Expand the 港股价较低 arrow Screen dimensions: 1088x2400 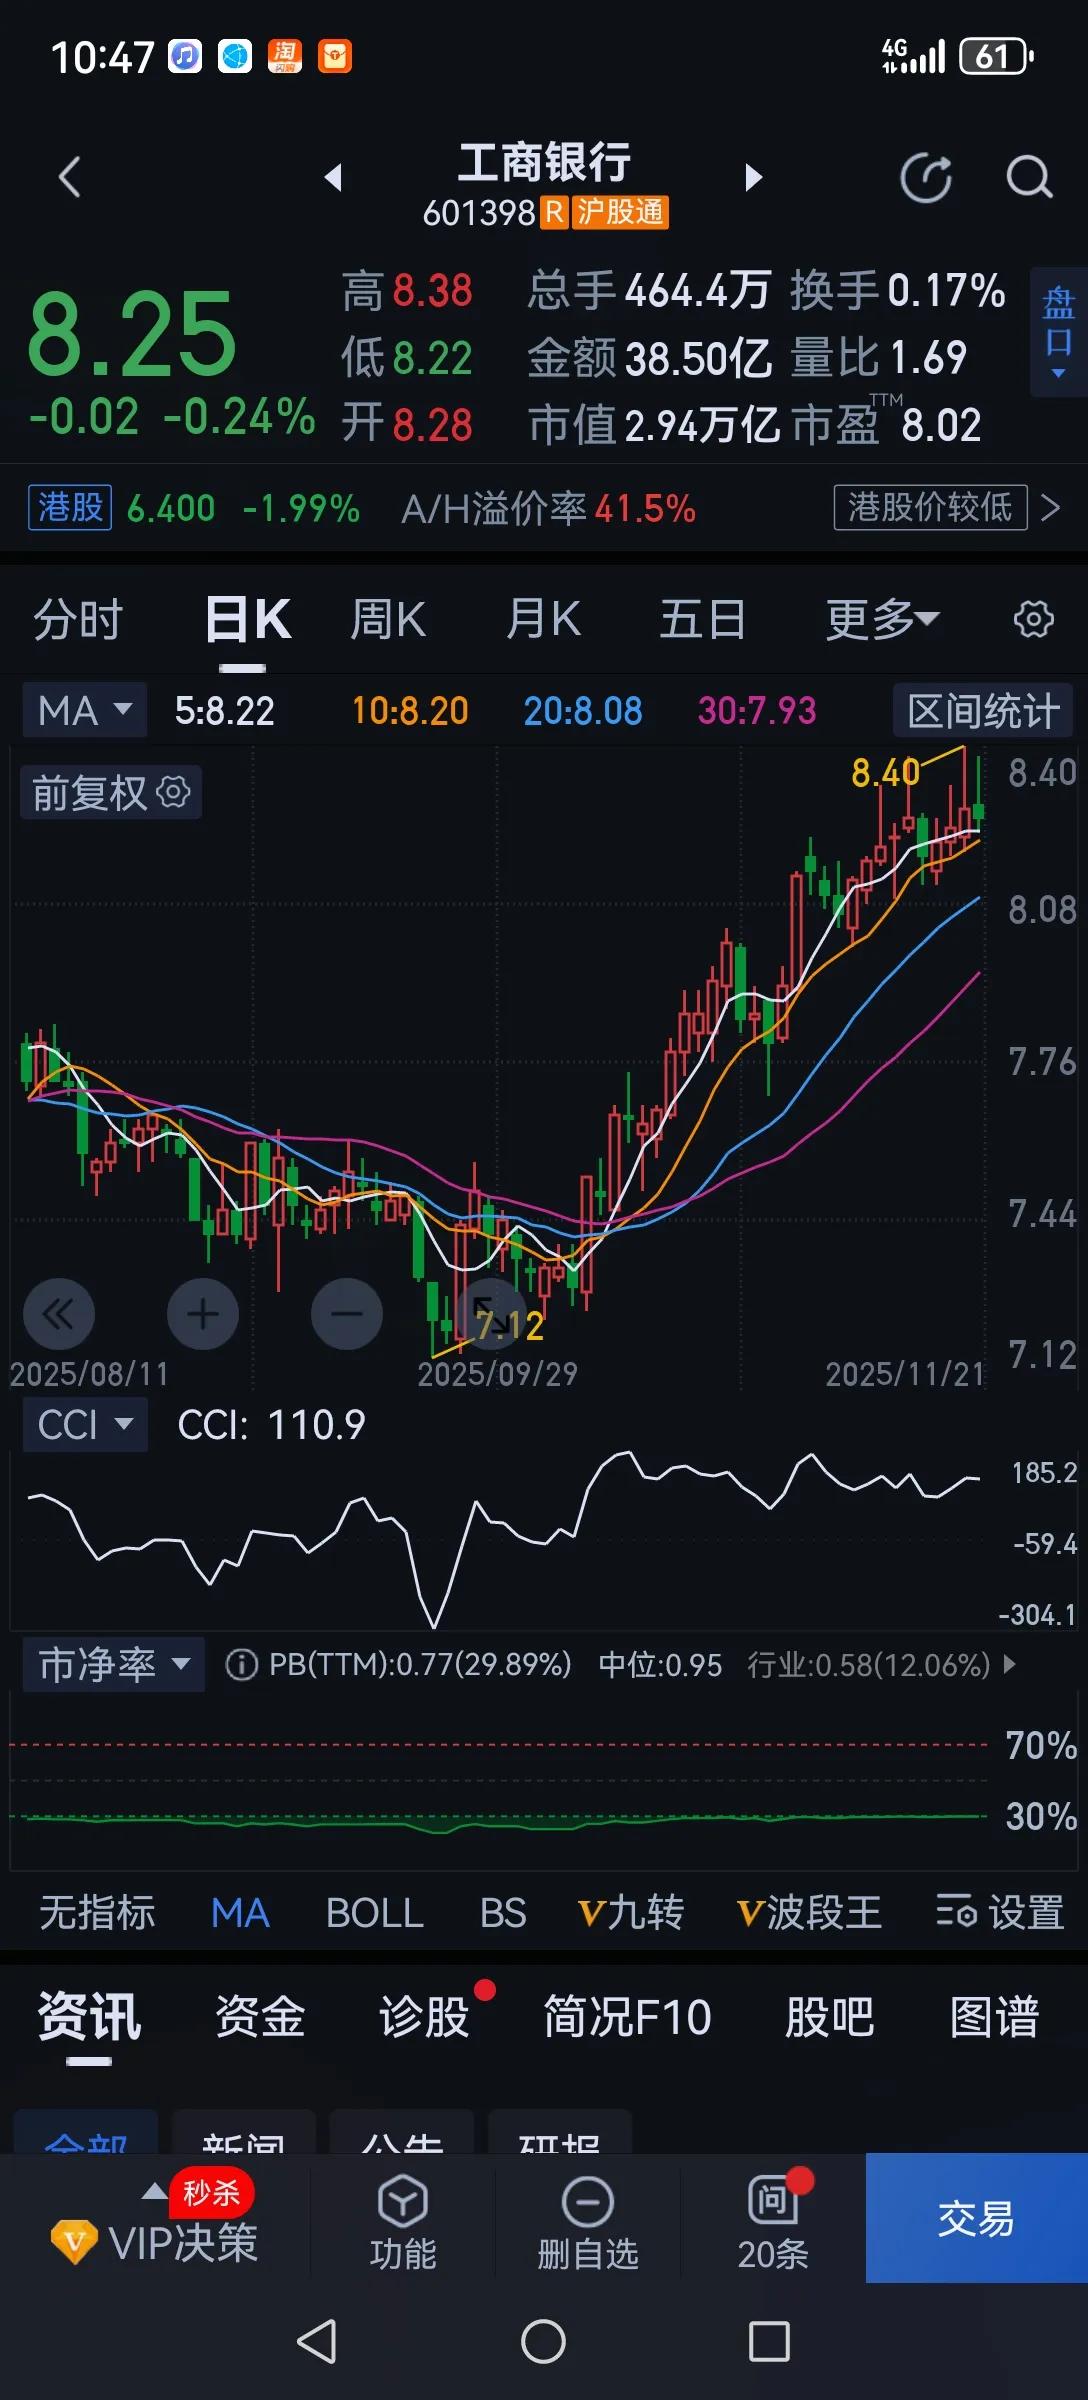[1050, 508]
